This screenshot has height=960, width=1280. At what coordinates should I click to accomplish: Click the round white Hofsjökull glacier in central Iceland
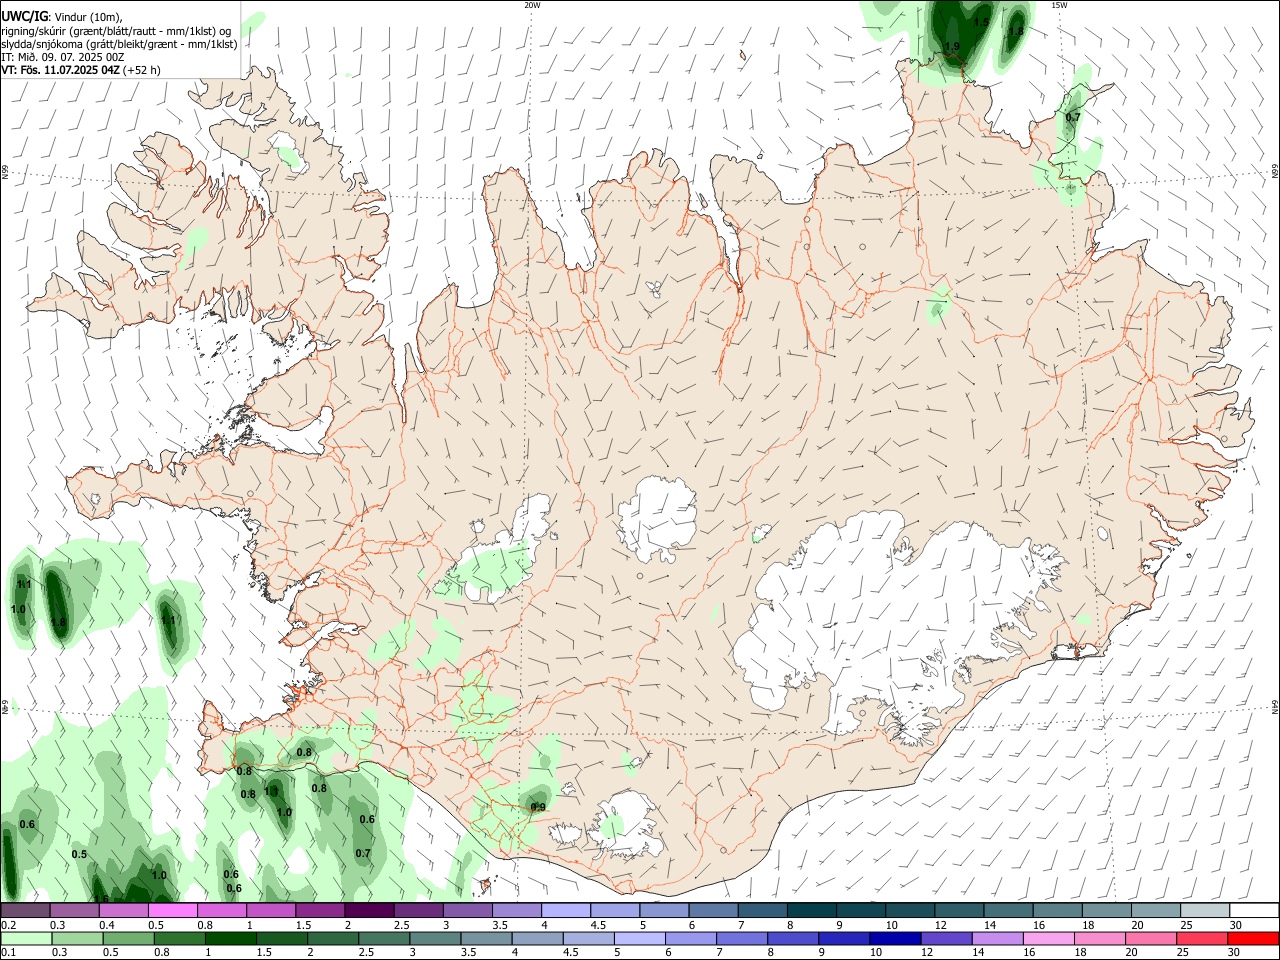point(657,518)
